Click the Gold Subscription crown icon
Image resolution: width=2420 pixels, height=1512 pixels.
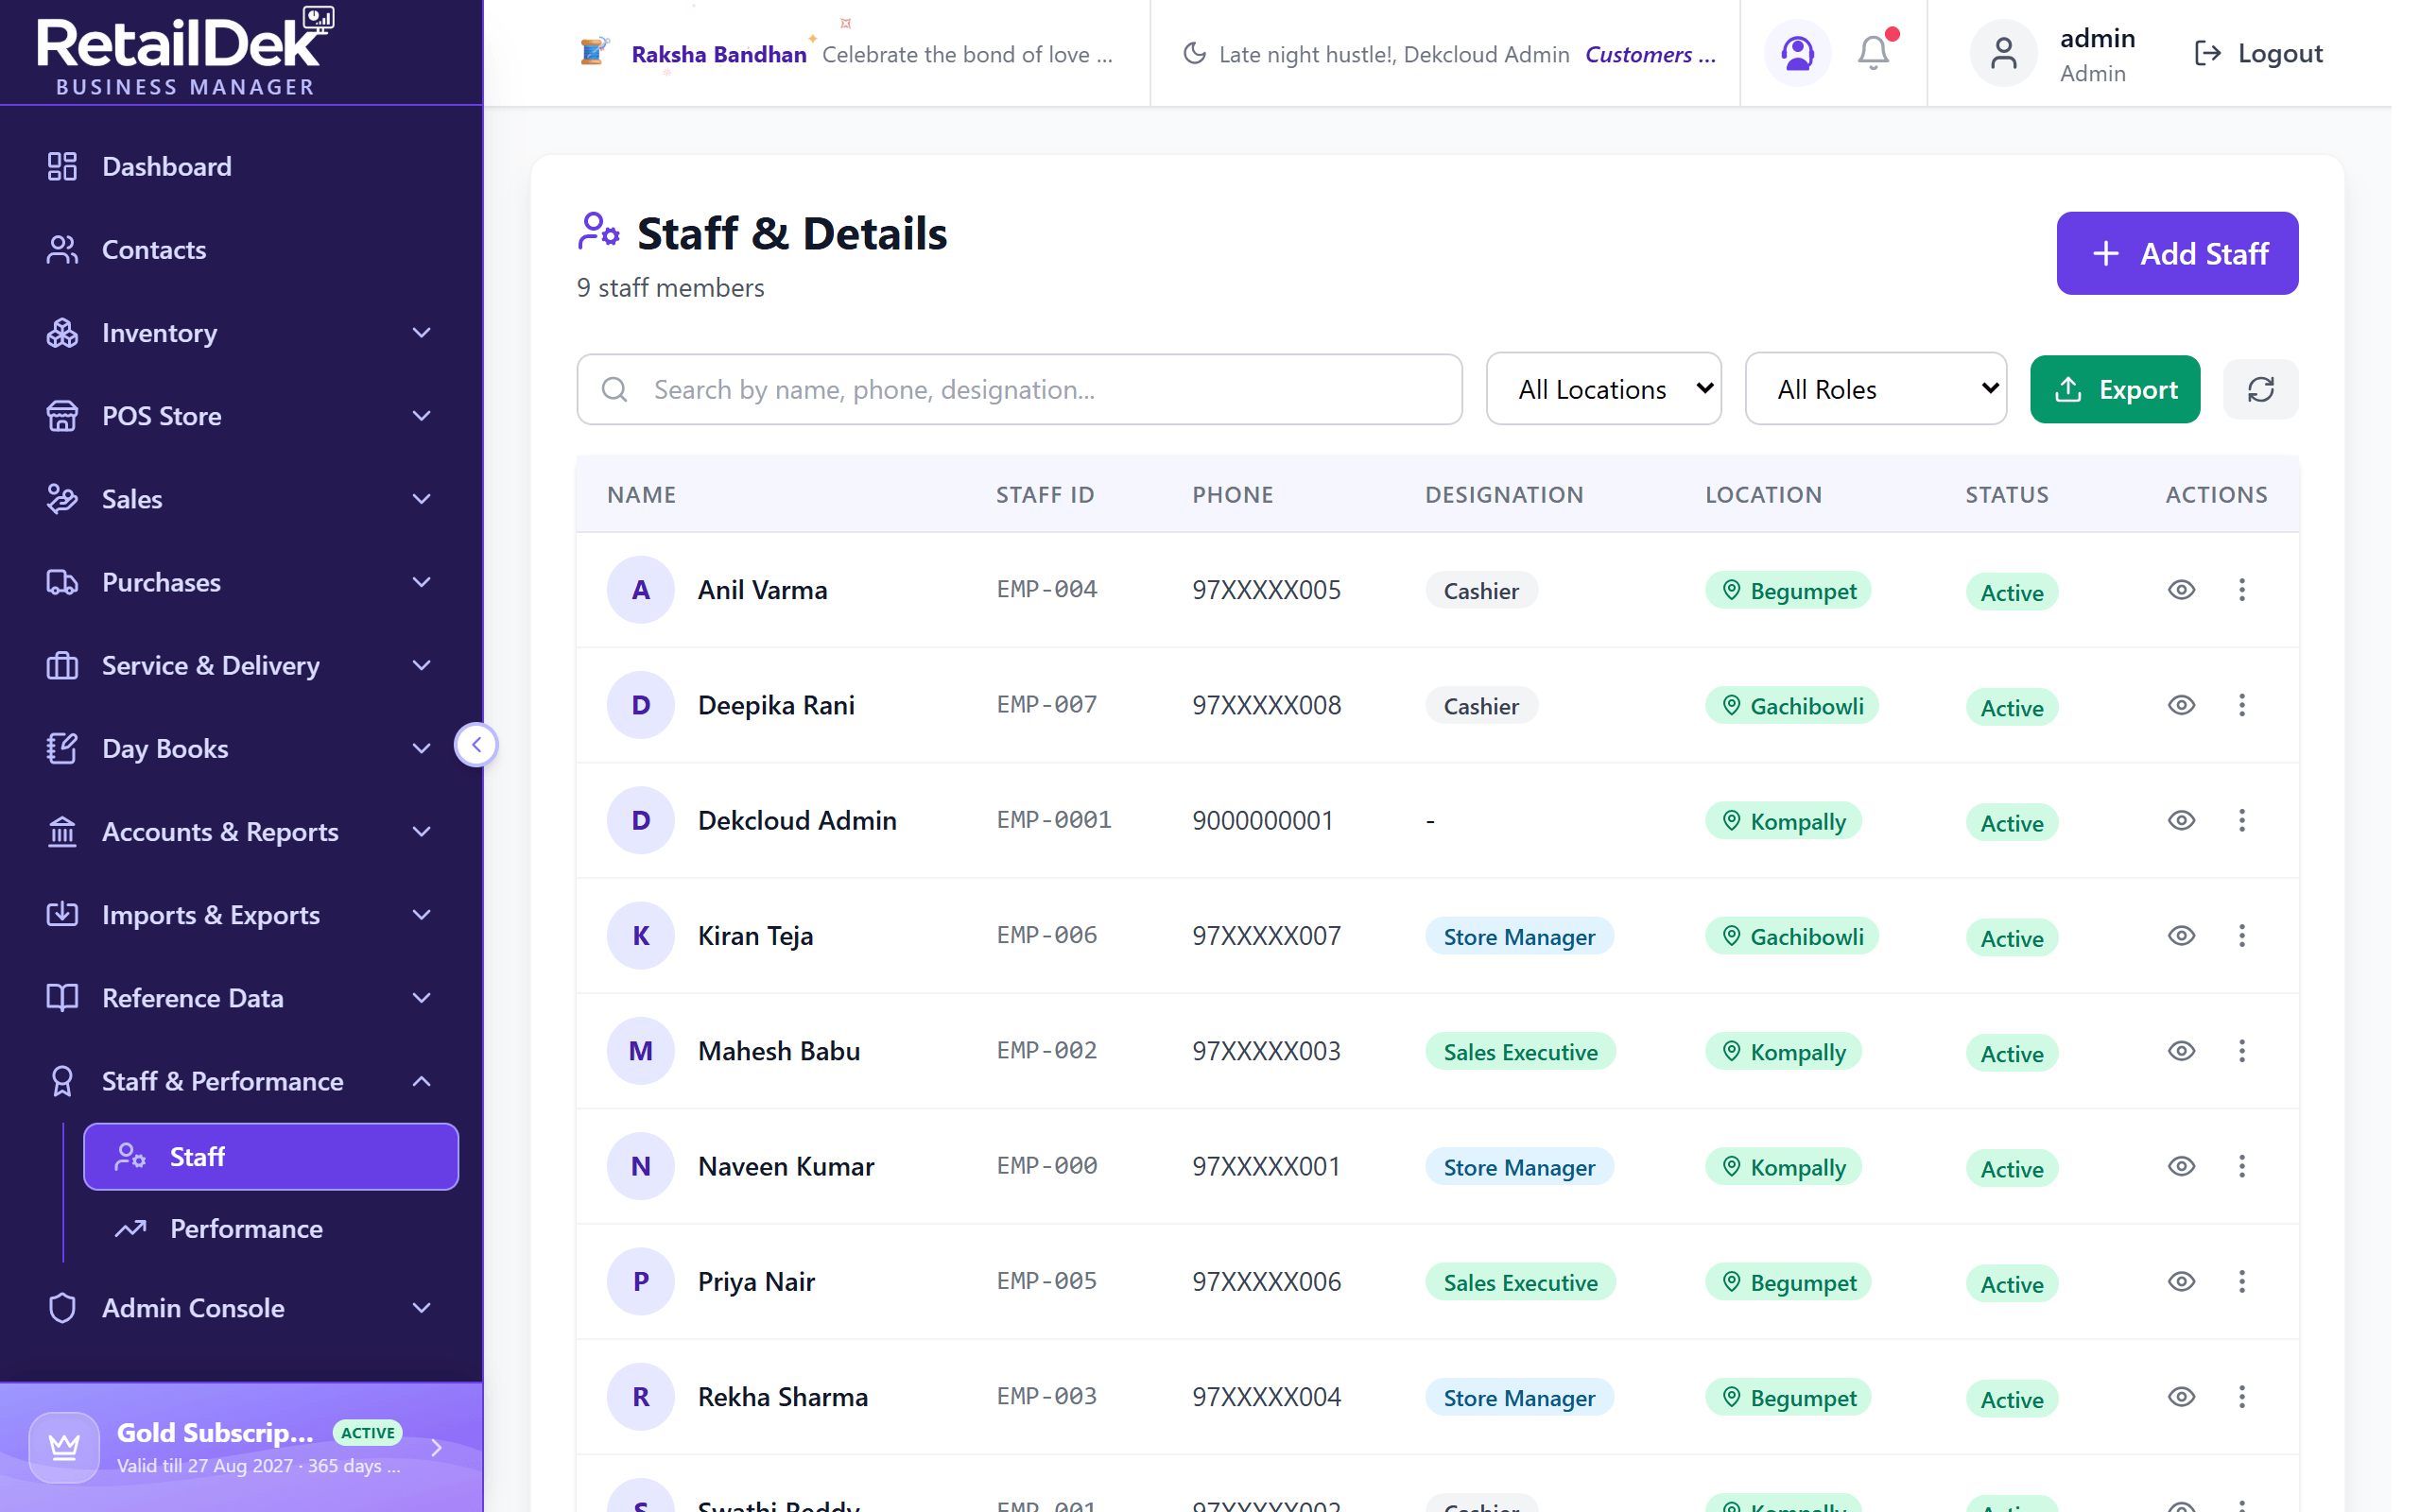point(64,1446)
